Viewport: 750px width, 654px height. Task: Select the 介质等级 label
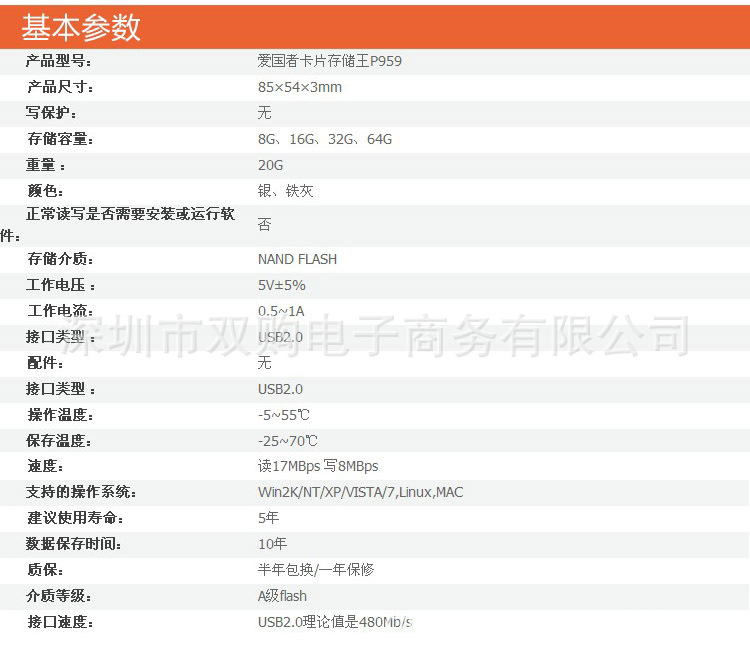[58, 596]
